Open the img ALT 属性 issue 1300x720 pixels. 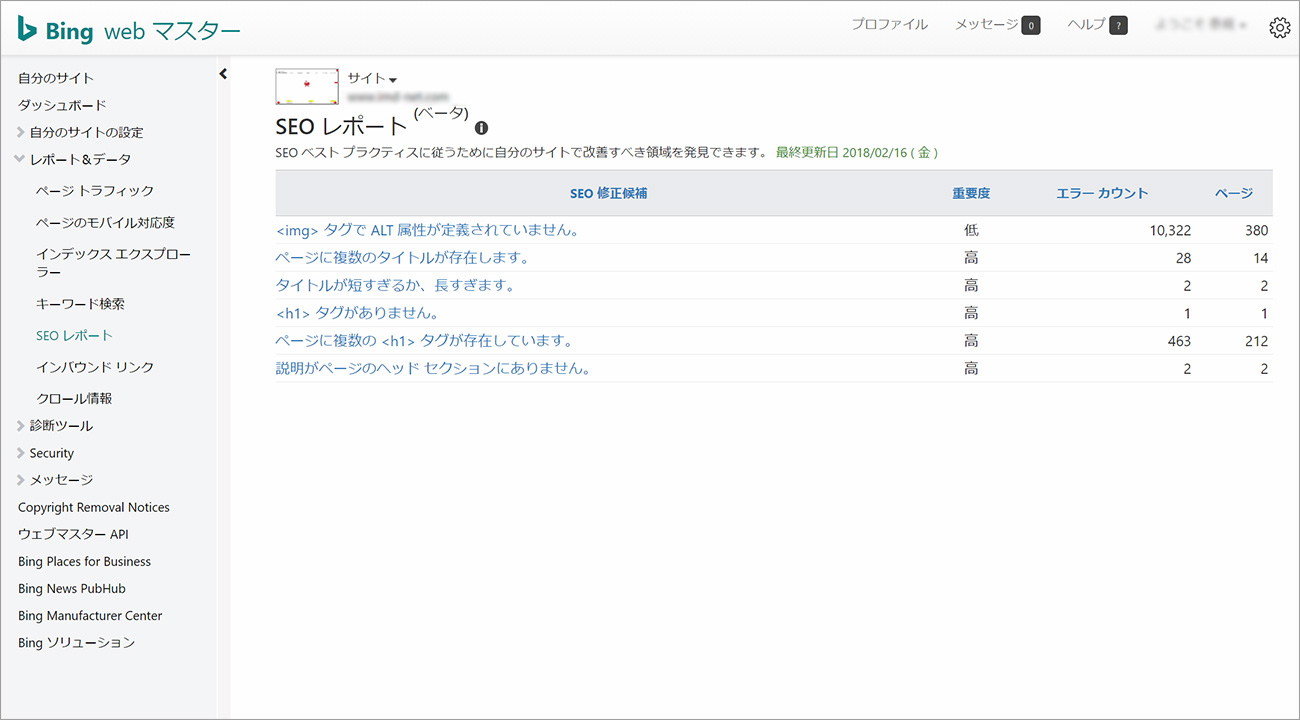pos(427,230)
